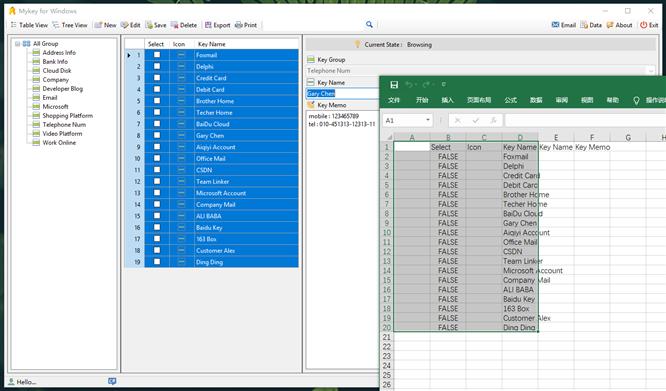Collapse the All Group tree node
The height and width of the screenshot is (391, 666).
tap(17, 43)
